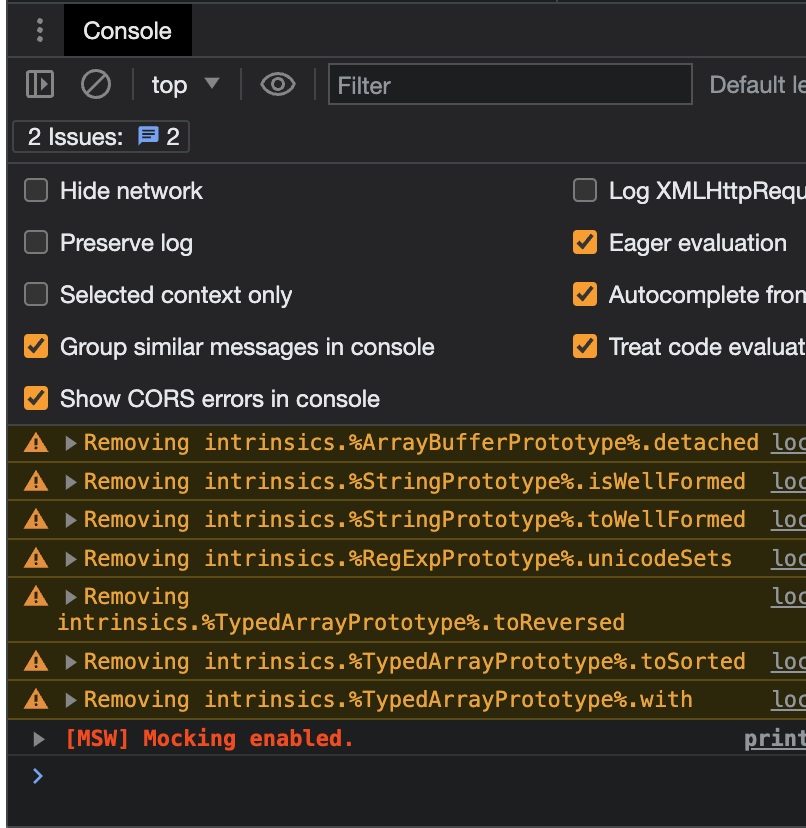The width and height of the screenshot is (806, 828).
Task: Toggle the console sidebar panel icon
Action: tap(40, 85)
